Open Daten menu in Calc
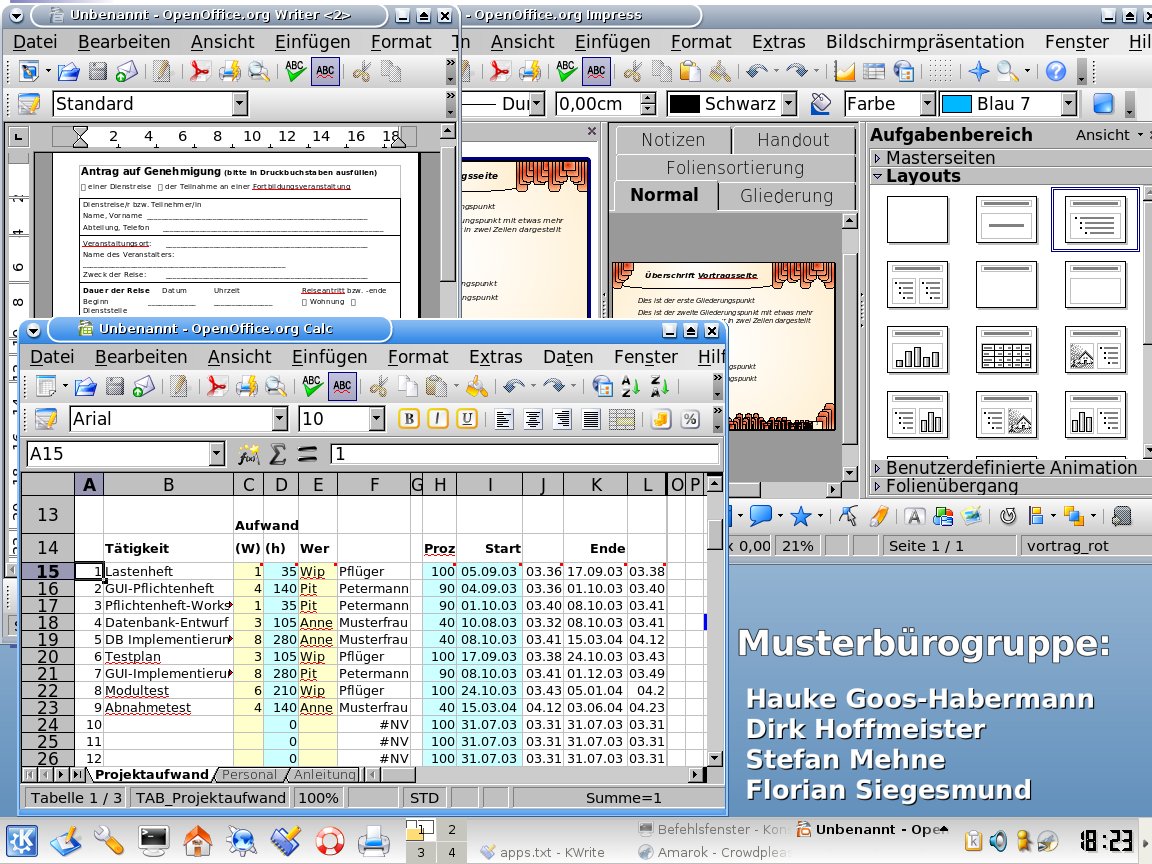The image size is (1152, 864). [568, 357]
